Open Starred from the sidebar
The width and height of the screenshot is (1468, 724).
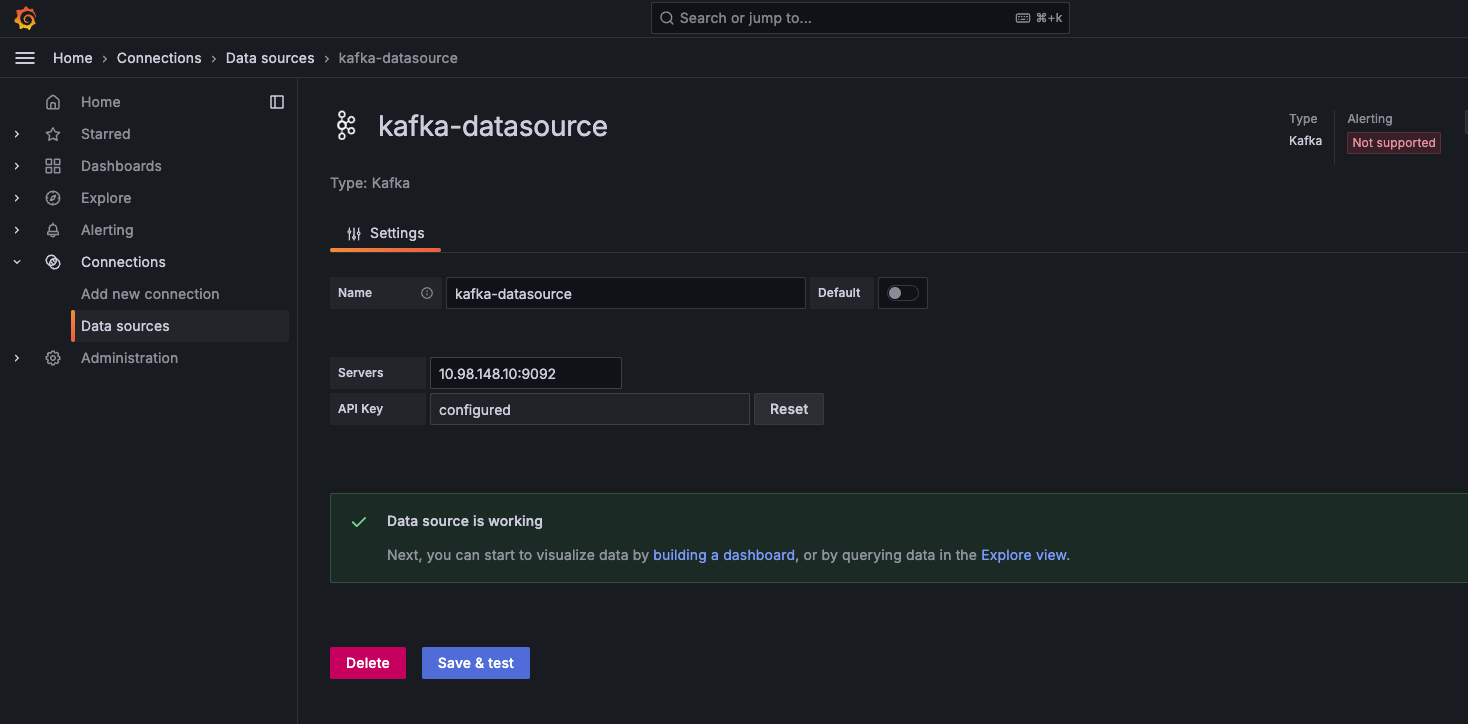pos(105,134)
